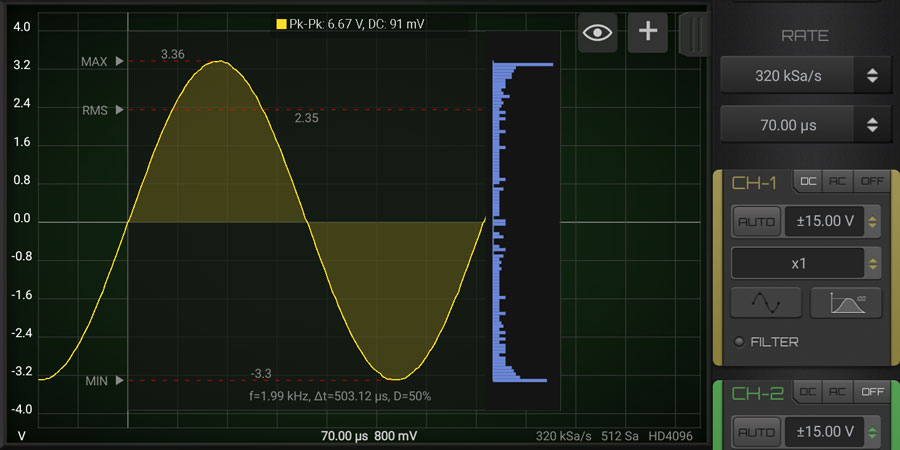The height and width of the screenshot is (450, 900).
Task: Click the eye visibility icon
Action: (x=598, y=32)
